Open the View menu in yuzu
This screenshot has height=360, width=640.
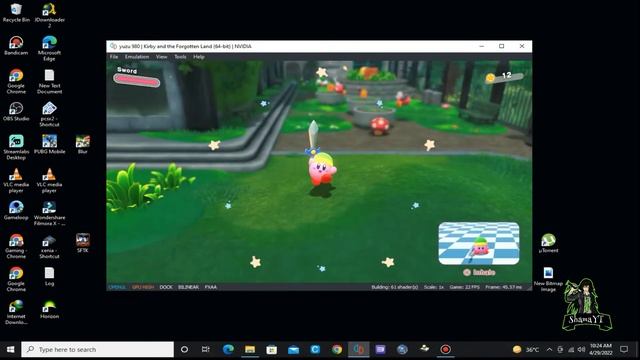coord(161,57)
